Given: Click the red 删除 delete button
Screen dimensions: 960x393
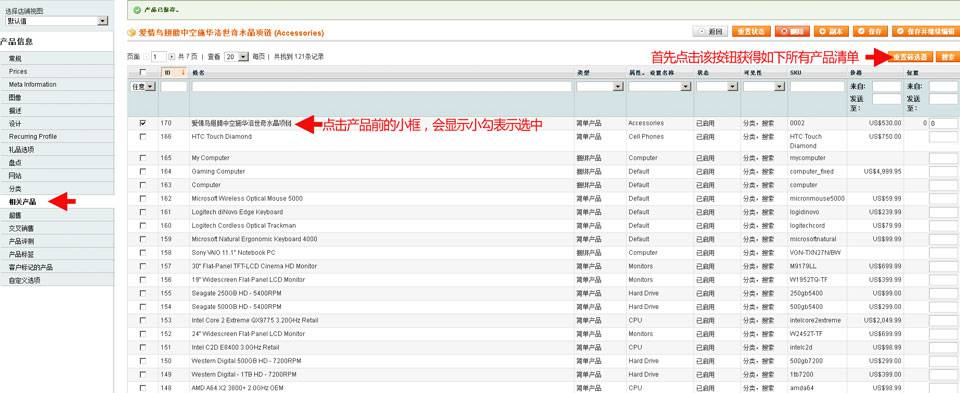Looking at the screenshot, I should point(792,32).
